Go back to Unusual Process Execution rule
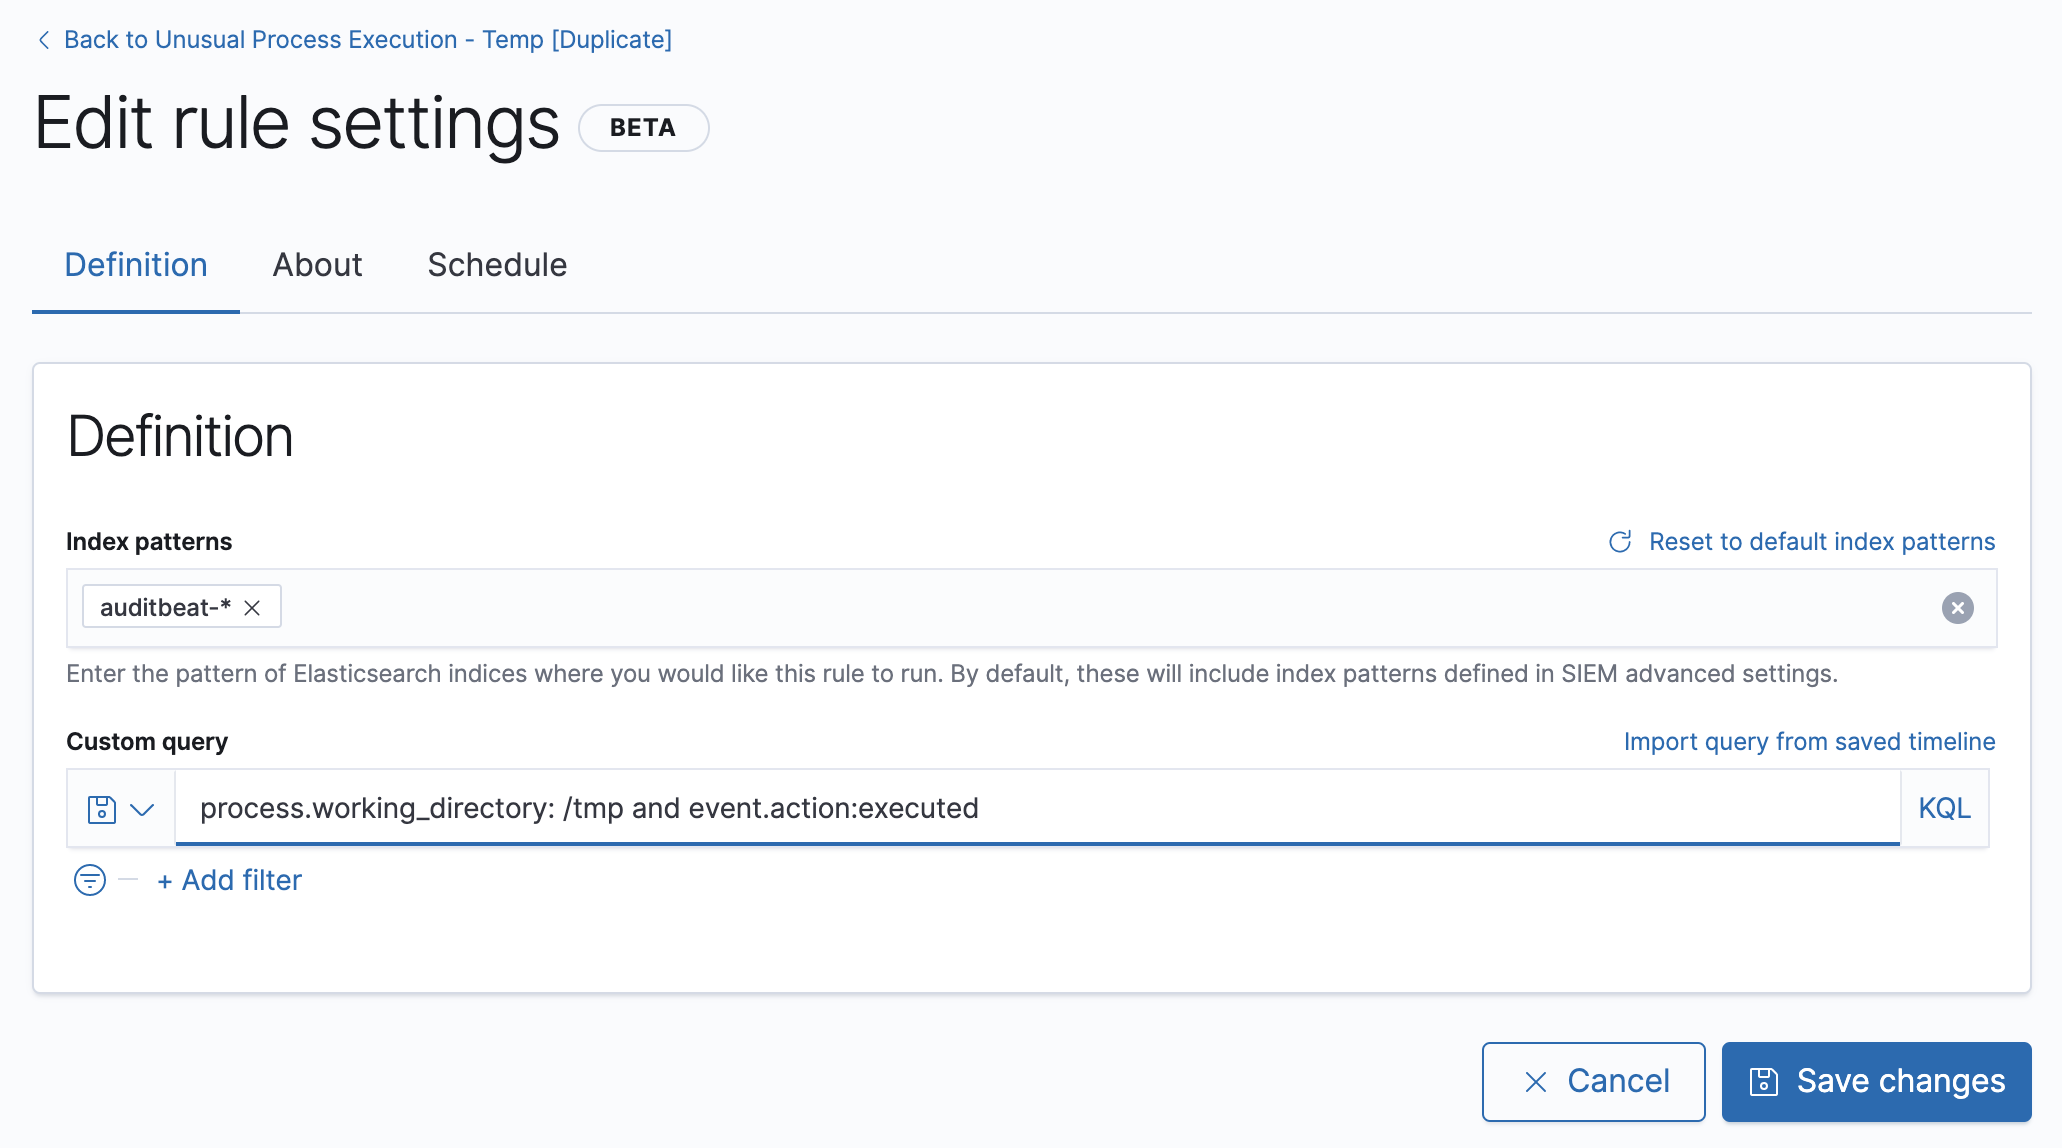Image resolution: width=2062 pixels, height=1148 pixels. [367, 40]
